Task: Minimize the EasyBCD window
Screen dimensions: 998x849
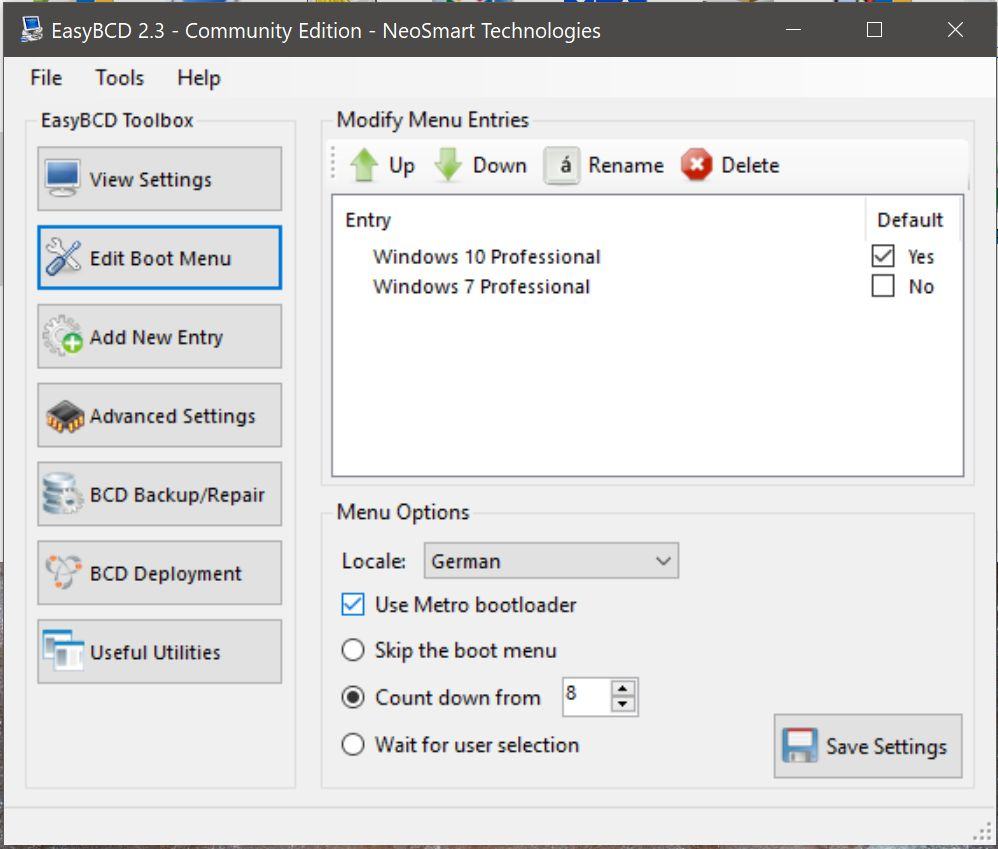Action: (793, 29)
